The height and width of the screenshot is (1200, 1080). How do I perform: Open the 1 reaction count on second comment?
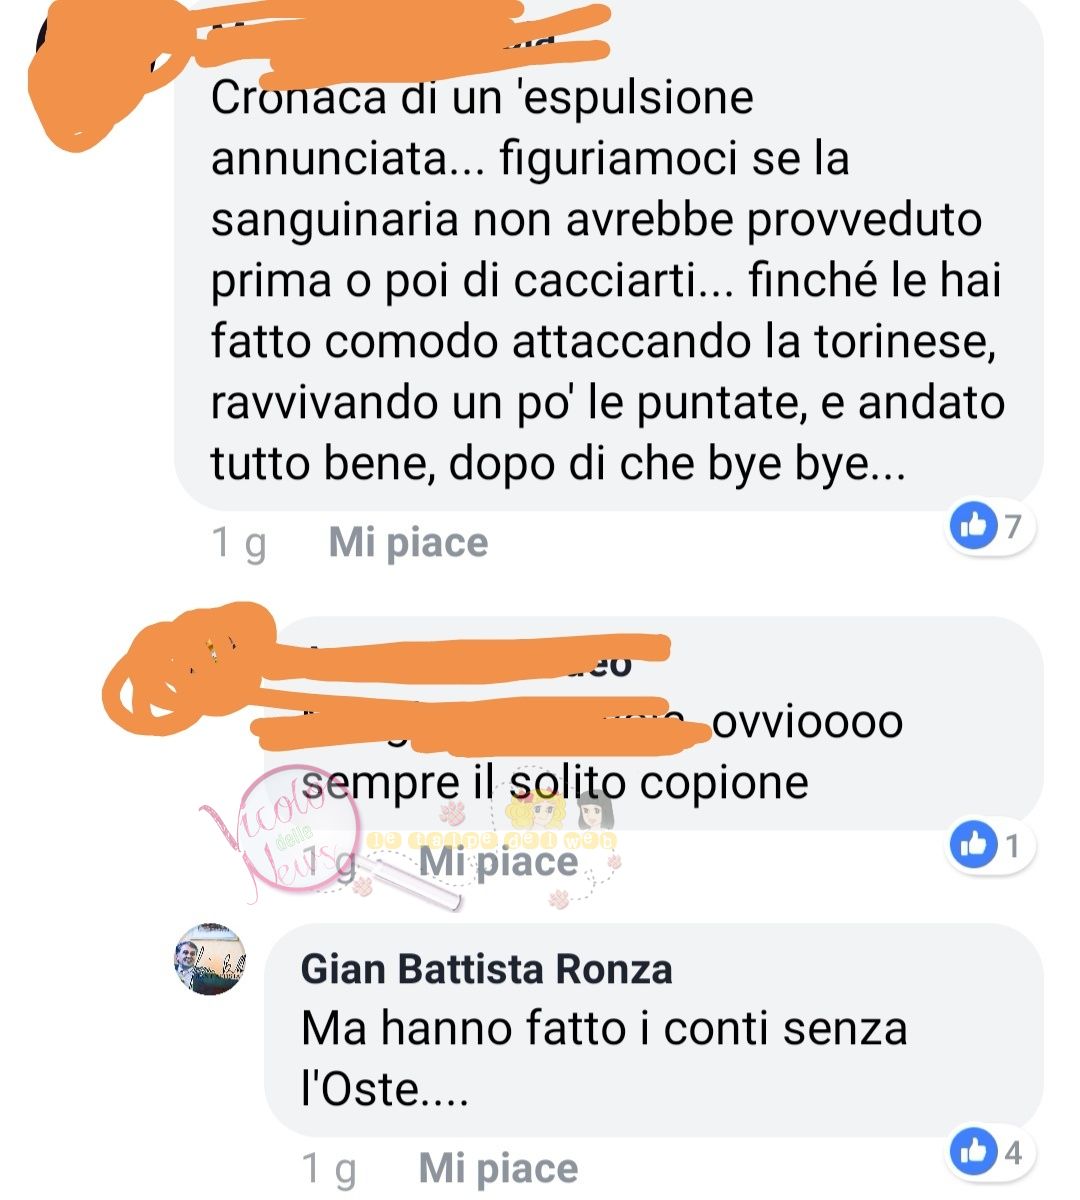pyautogui.click(x=1012, y=846)
